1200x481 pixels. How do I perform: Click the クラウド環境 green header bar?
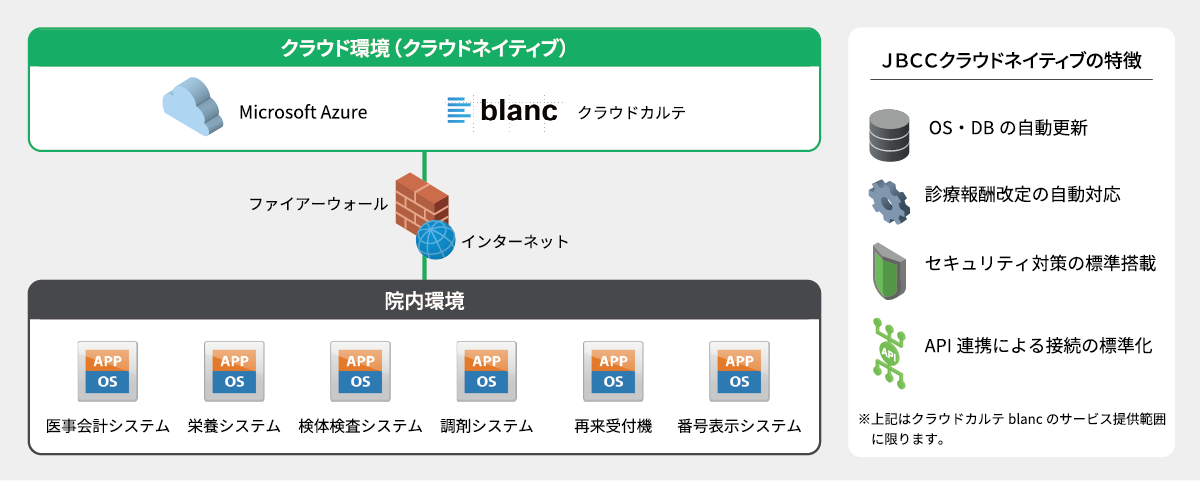pyautogui.click(x=424, y=47)
